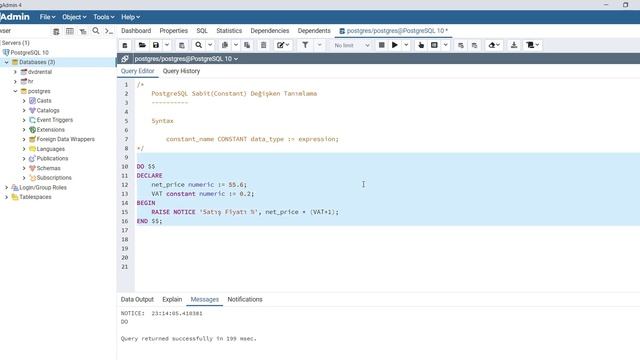Switch to the Query Editor tab
This screenshot has width=640, height=360.
pos(138,71)
